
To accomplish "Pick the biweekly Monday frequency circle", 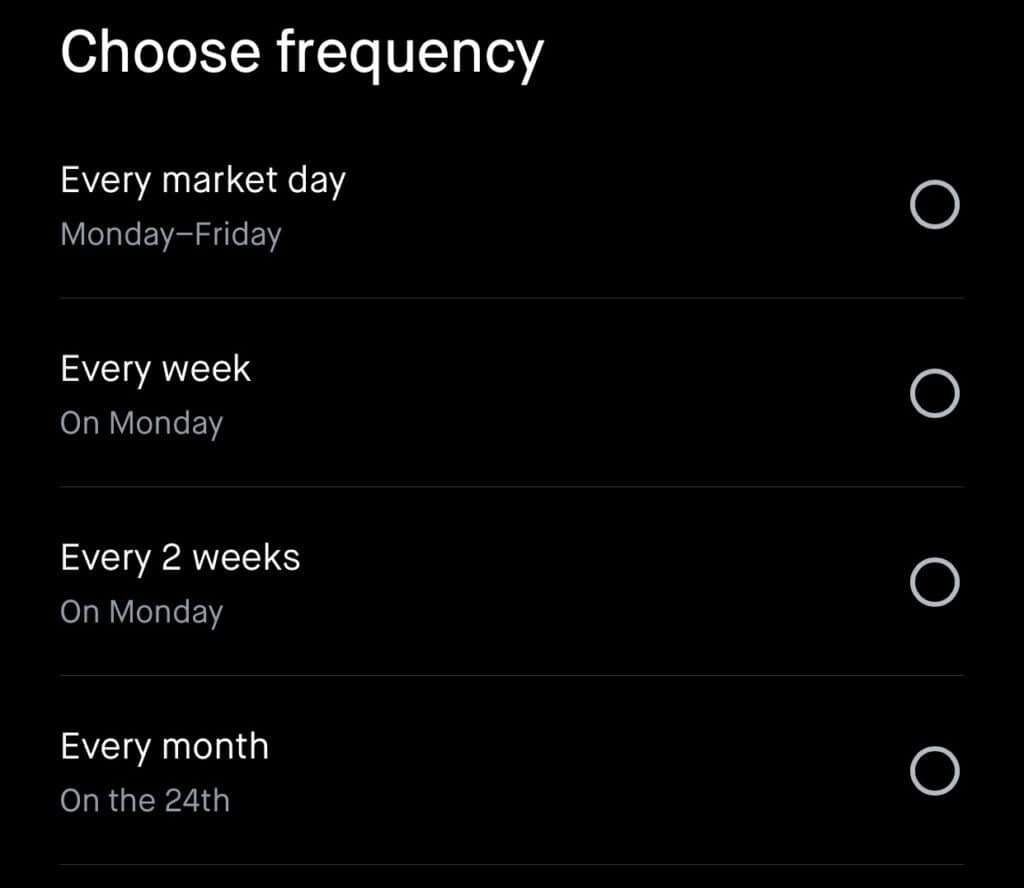I will (935, 582).
